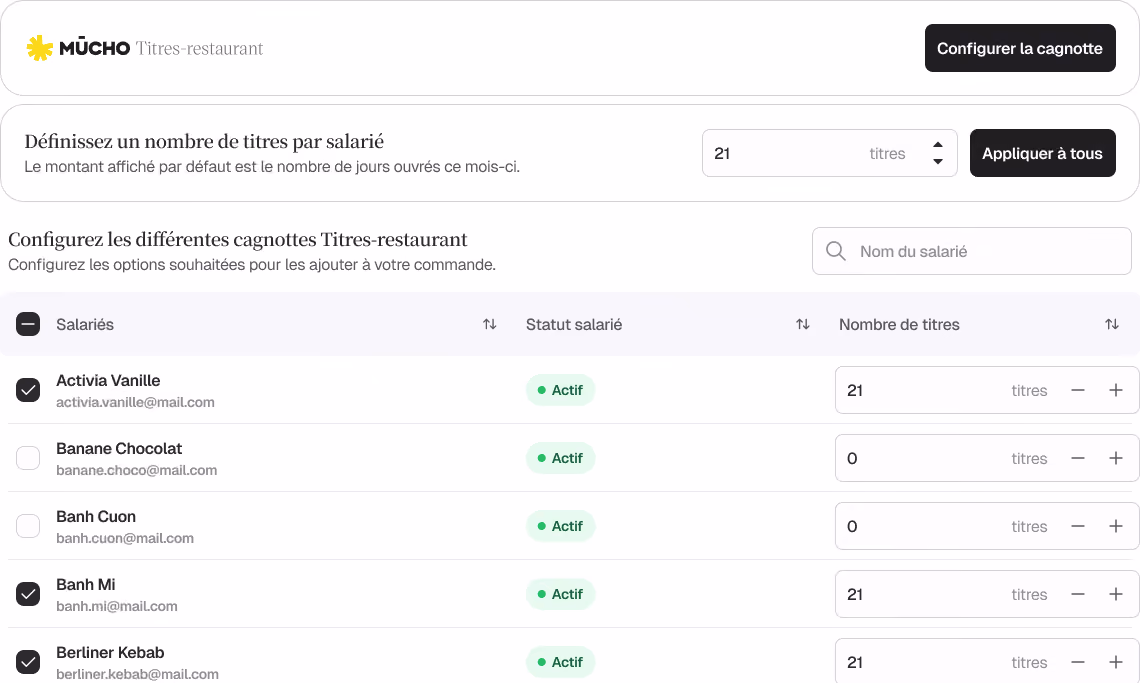Toggle the select-all Salariés checkbox
The width and height of the screenshot is (1140, 683).
click(28, 324)
